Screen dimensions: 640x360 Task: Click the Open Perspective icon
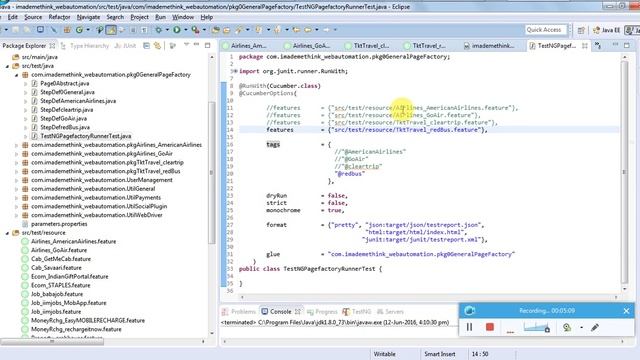click(x=581, y=30)
